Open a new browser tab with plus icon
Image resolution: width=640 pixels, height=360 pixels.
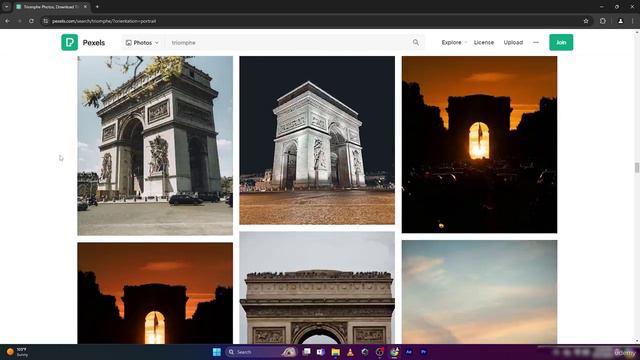[x=97, y=7]
